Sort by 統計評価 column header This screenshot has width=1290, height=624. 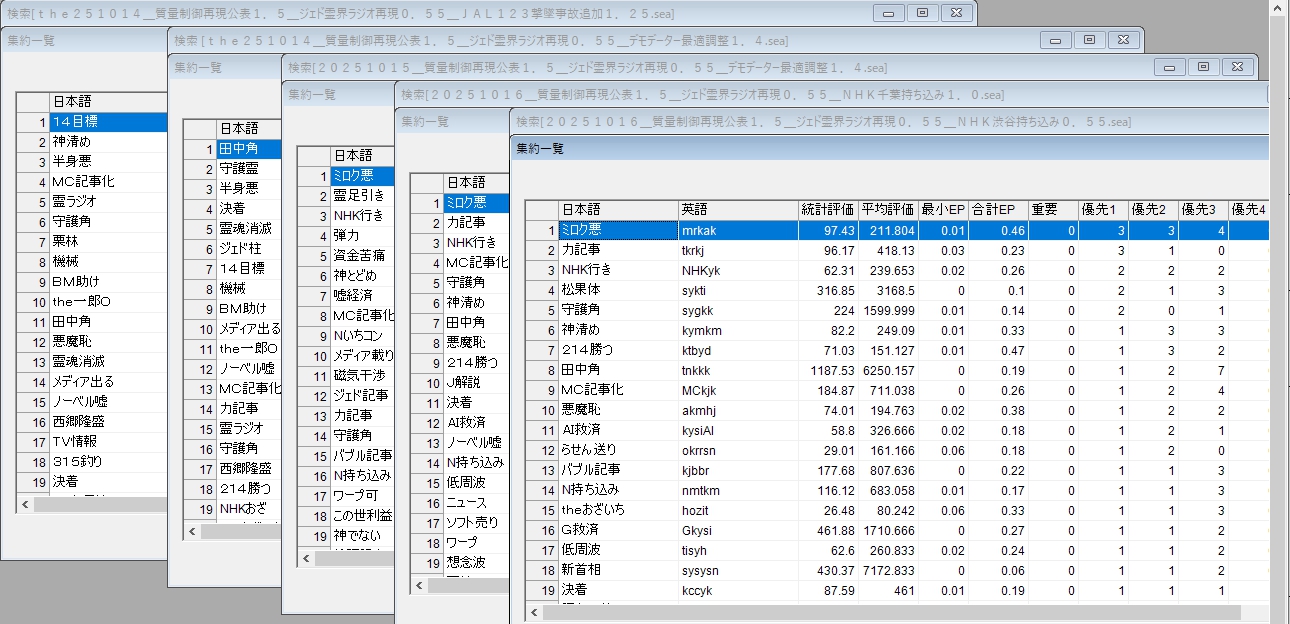(827, 210)
